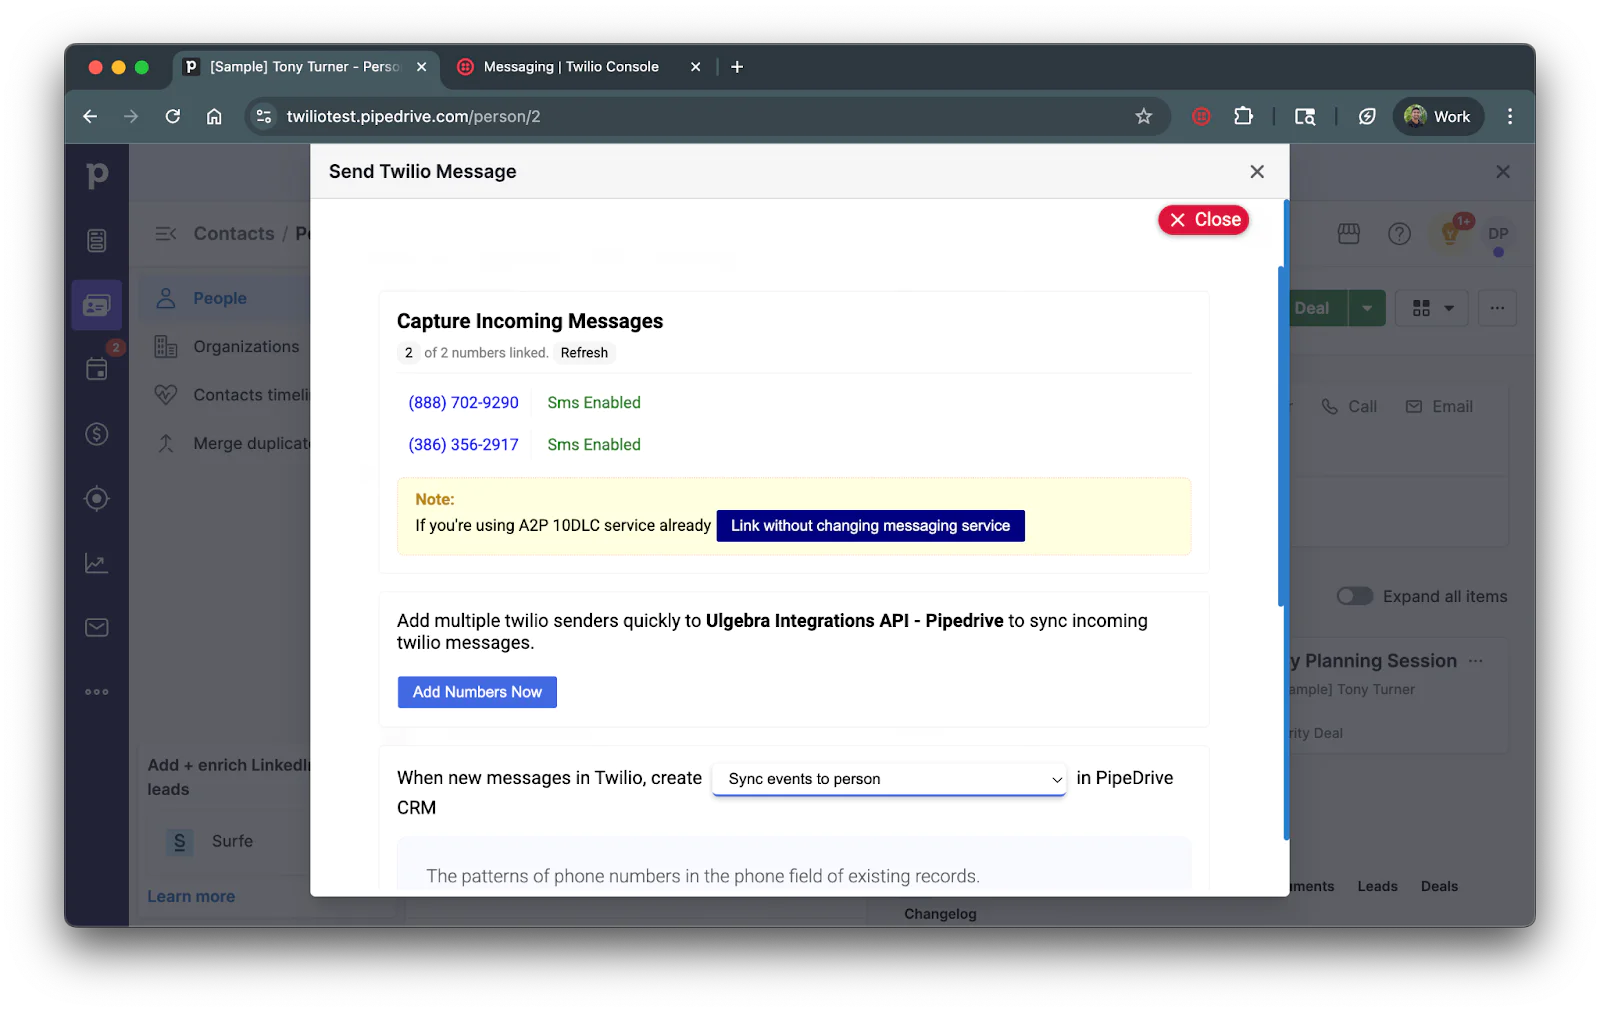Viewport: 1600px width, 1012px height.
Task: Open the Marketplace storefront icon
Action: [x=1348, y=234]
